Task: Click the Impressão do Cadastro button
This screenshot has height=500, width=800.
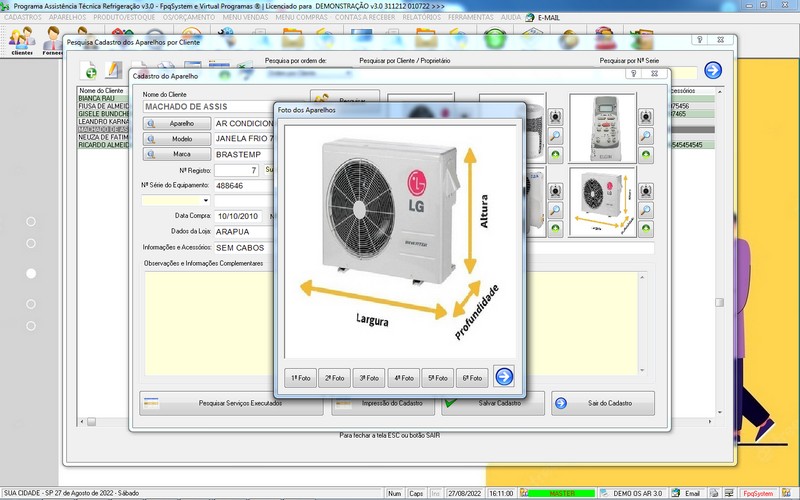Action: [x=383, y=403]
